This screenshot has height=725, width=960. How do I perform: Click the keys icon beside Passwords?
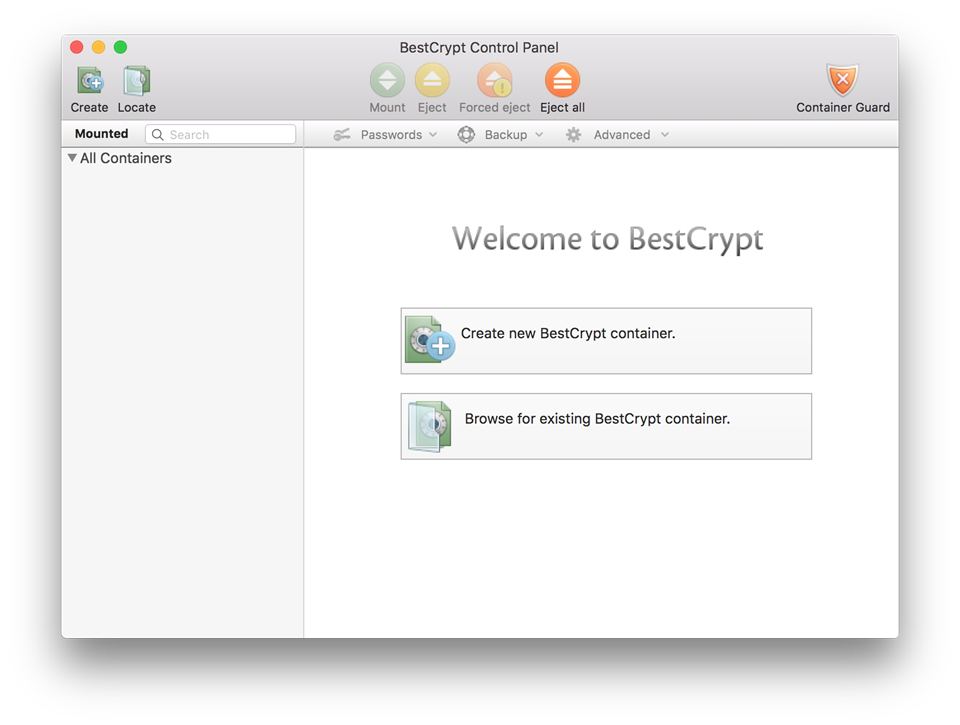coord(342,135)
